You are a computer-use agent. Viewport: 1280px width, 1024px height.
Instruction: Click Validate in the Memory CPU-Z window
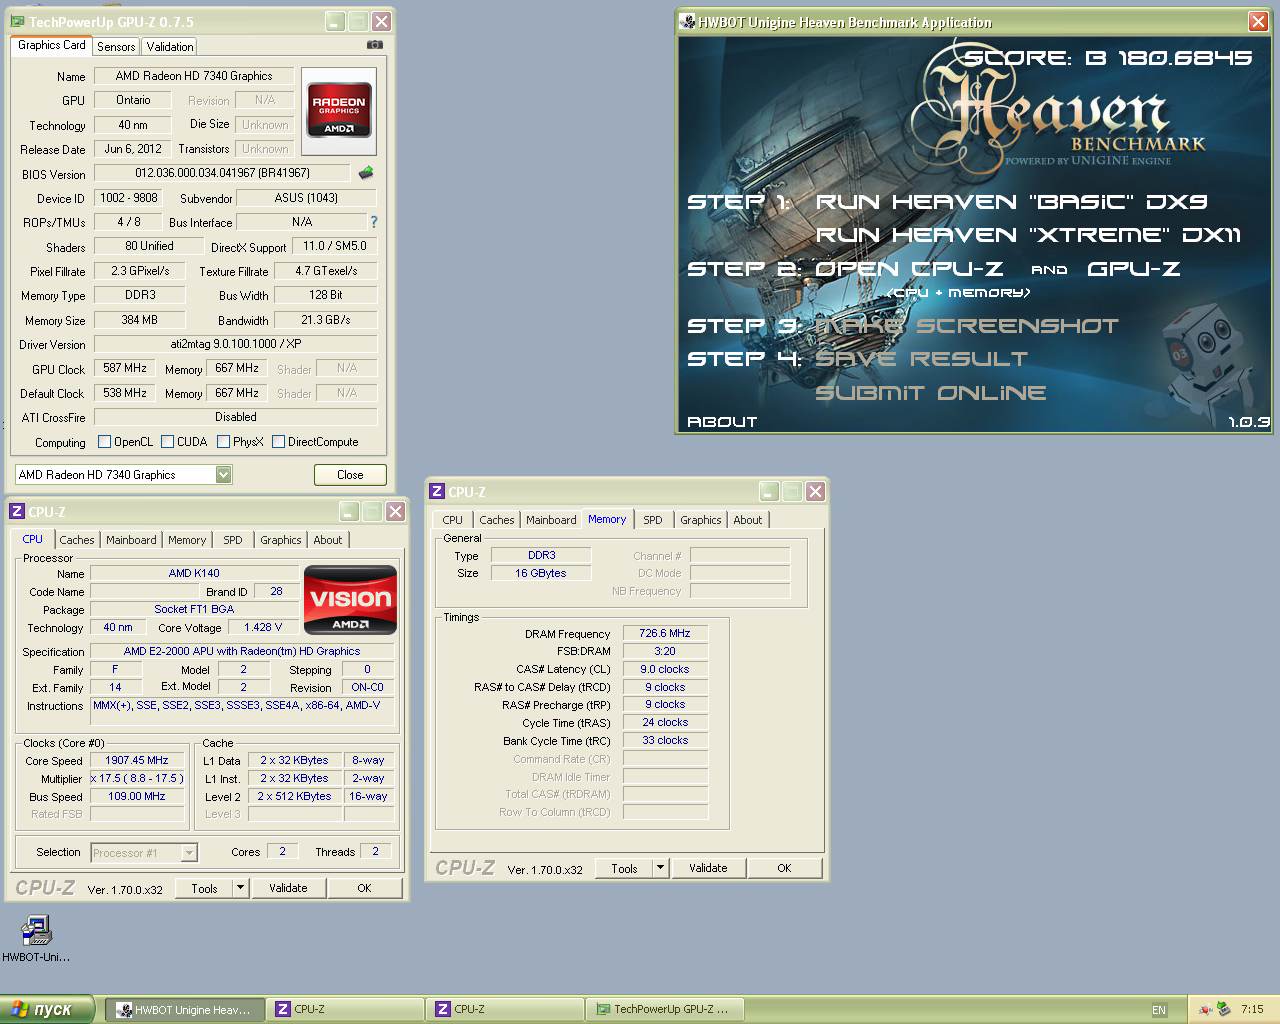click(x=708, y=868)
